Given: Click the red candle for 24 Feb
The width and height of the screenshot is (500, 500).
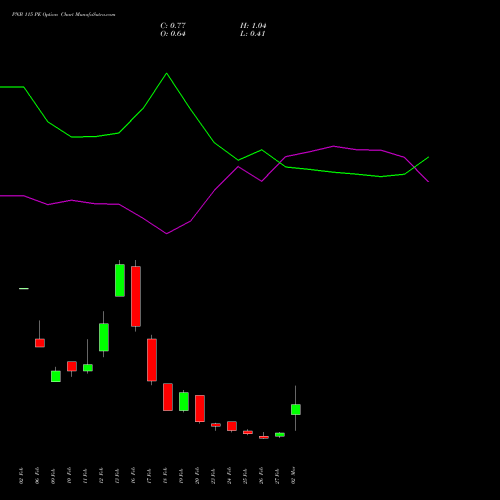Looking at the screenshot, I should click(232, 426).
